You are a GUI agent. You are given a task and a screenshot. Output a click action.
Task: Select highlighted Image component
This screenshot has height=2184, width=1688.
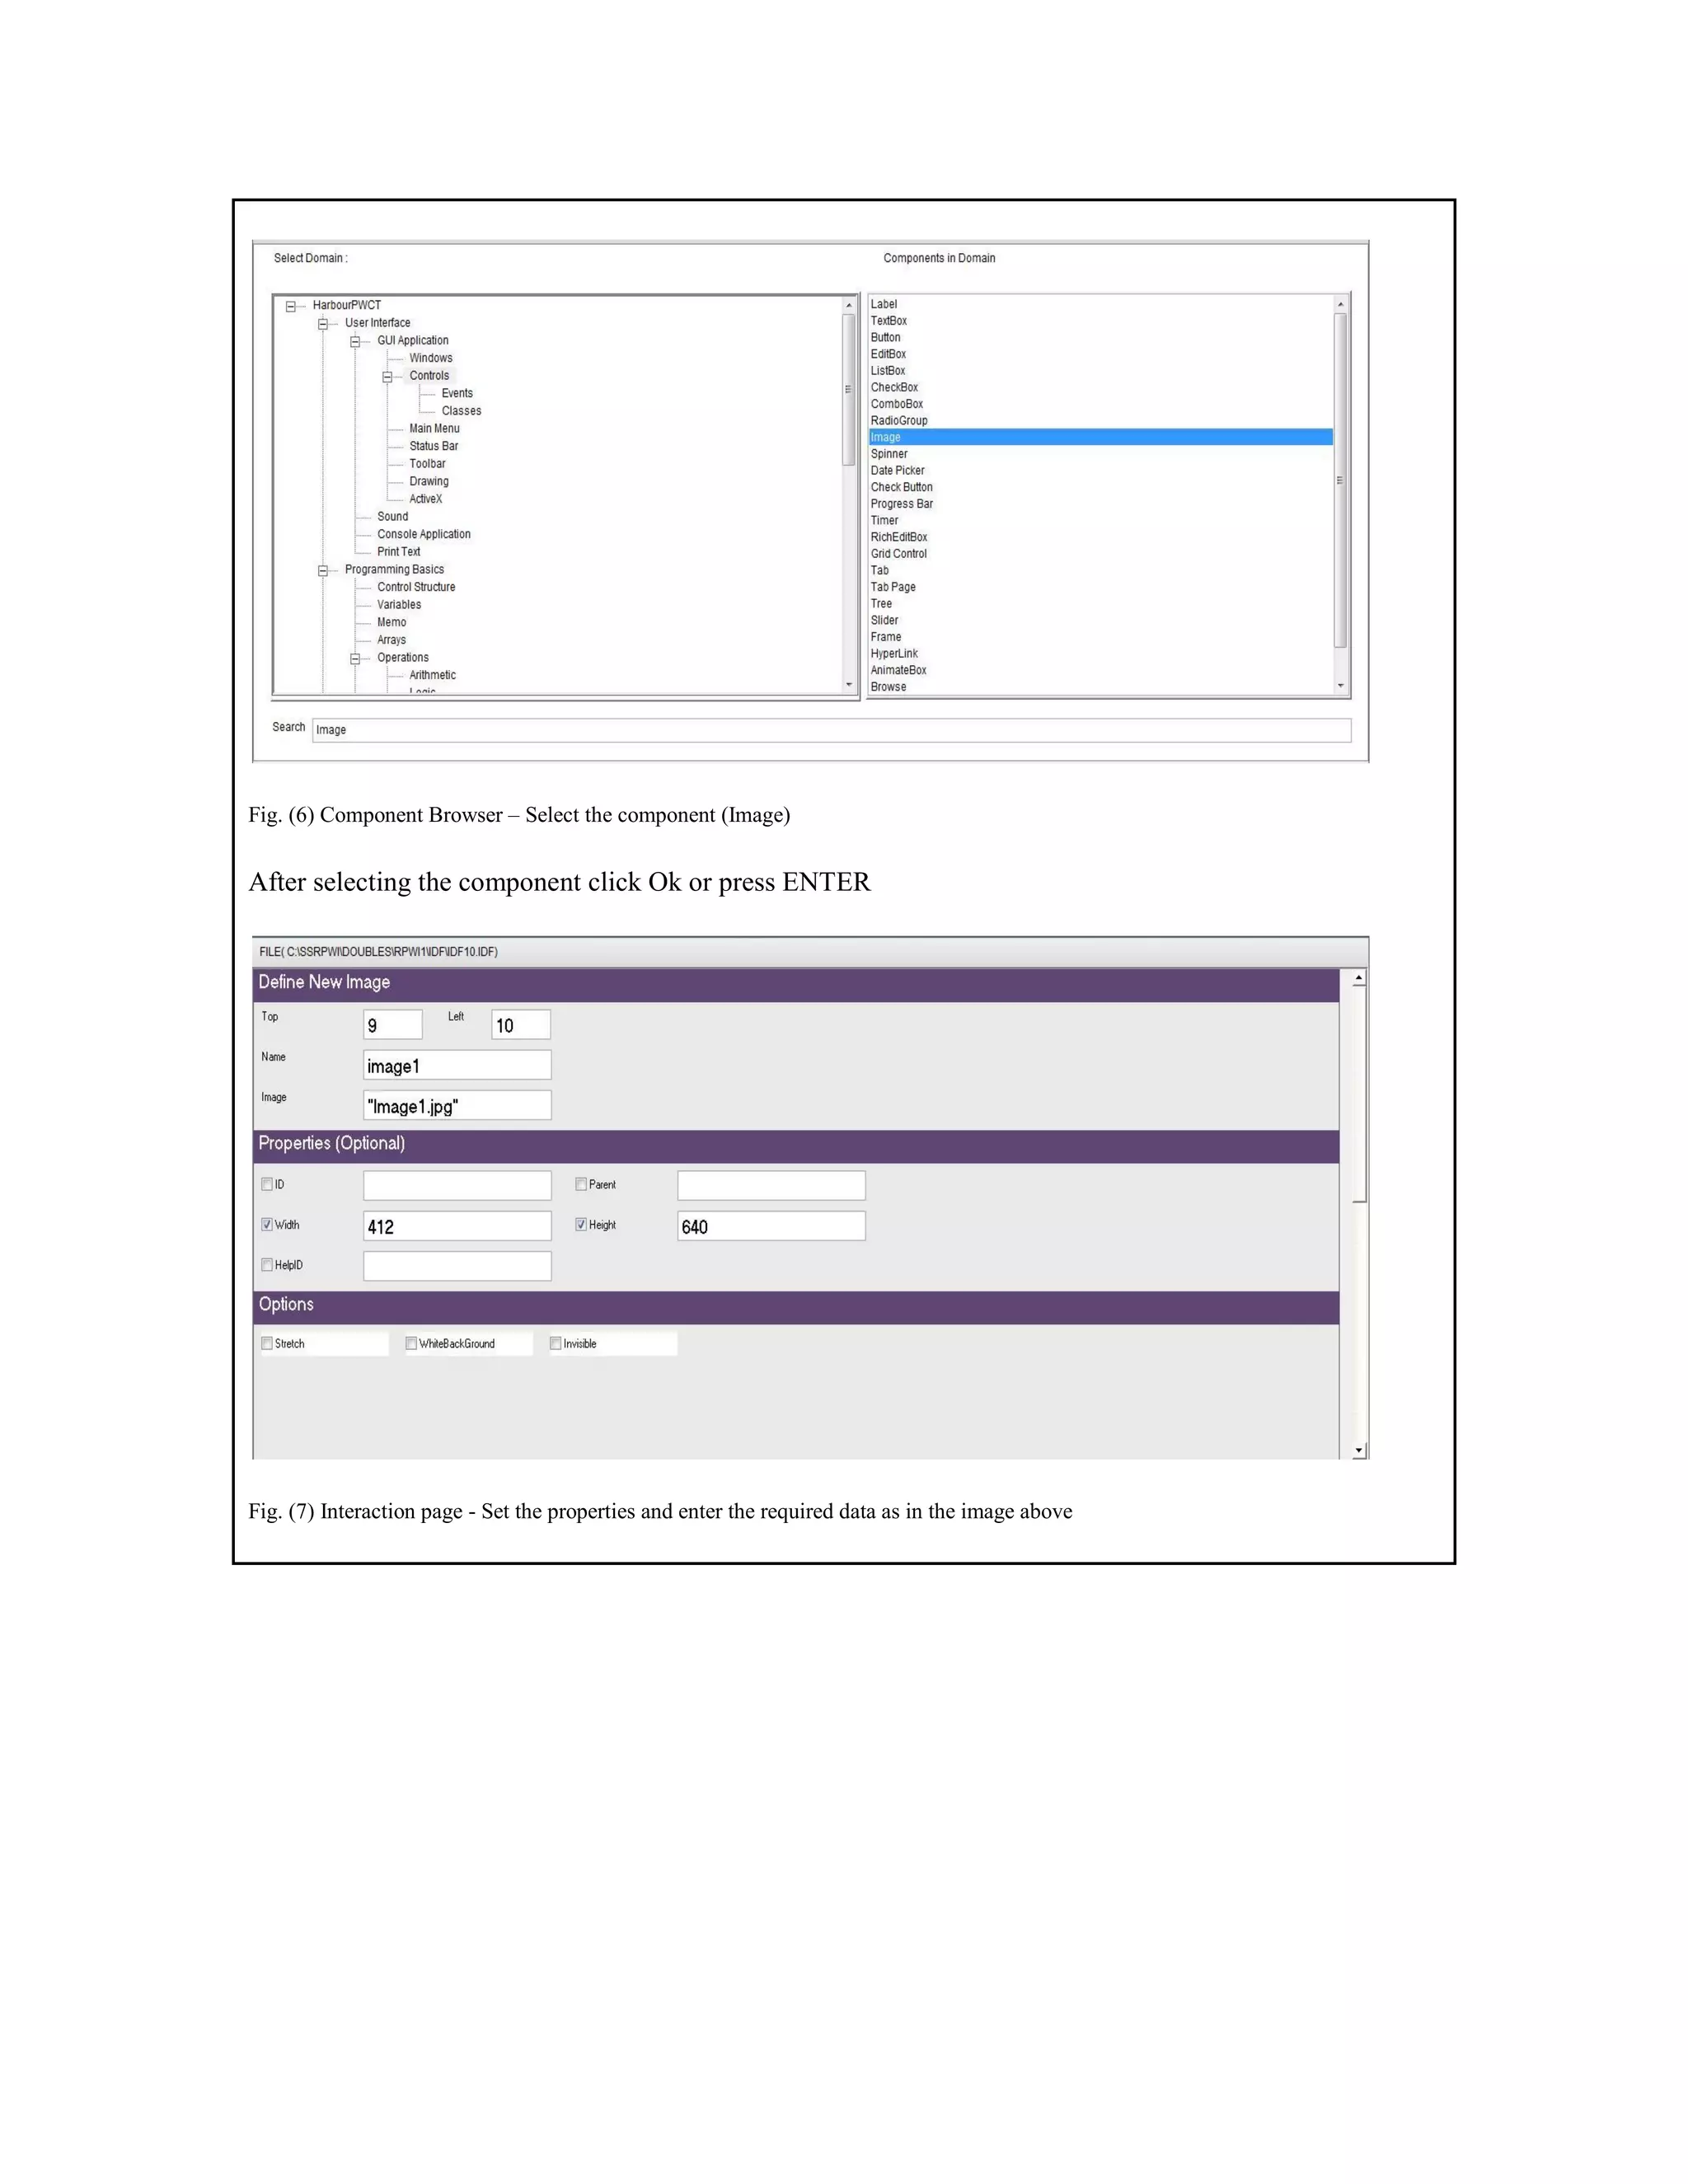(1101, 437)
